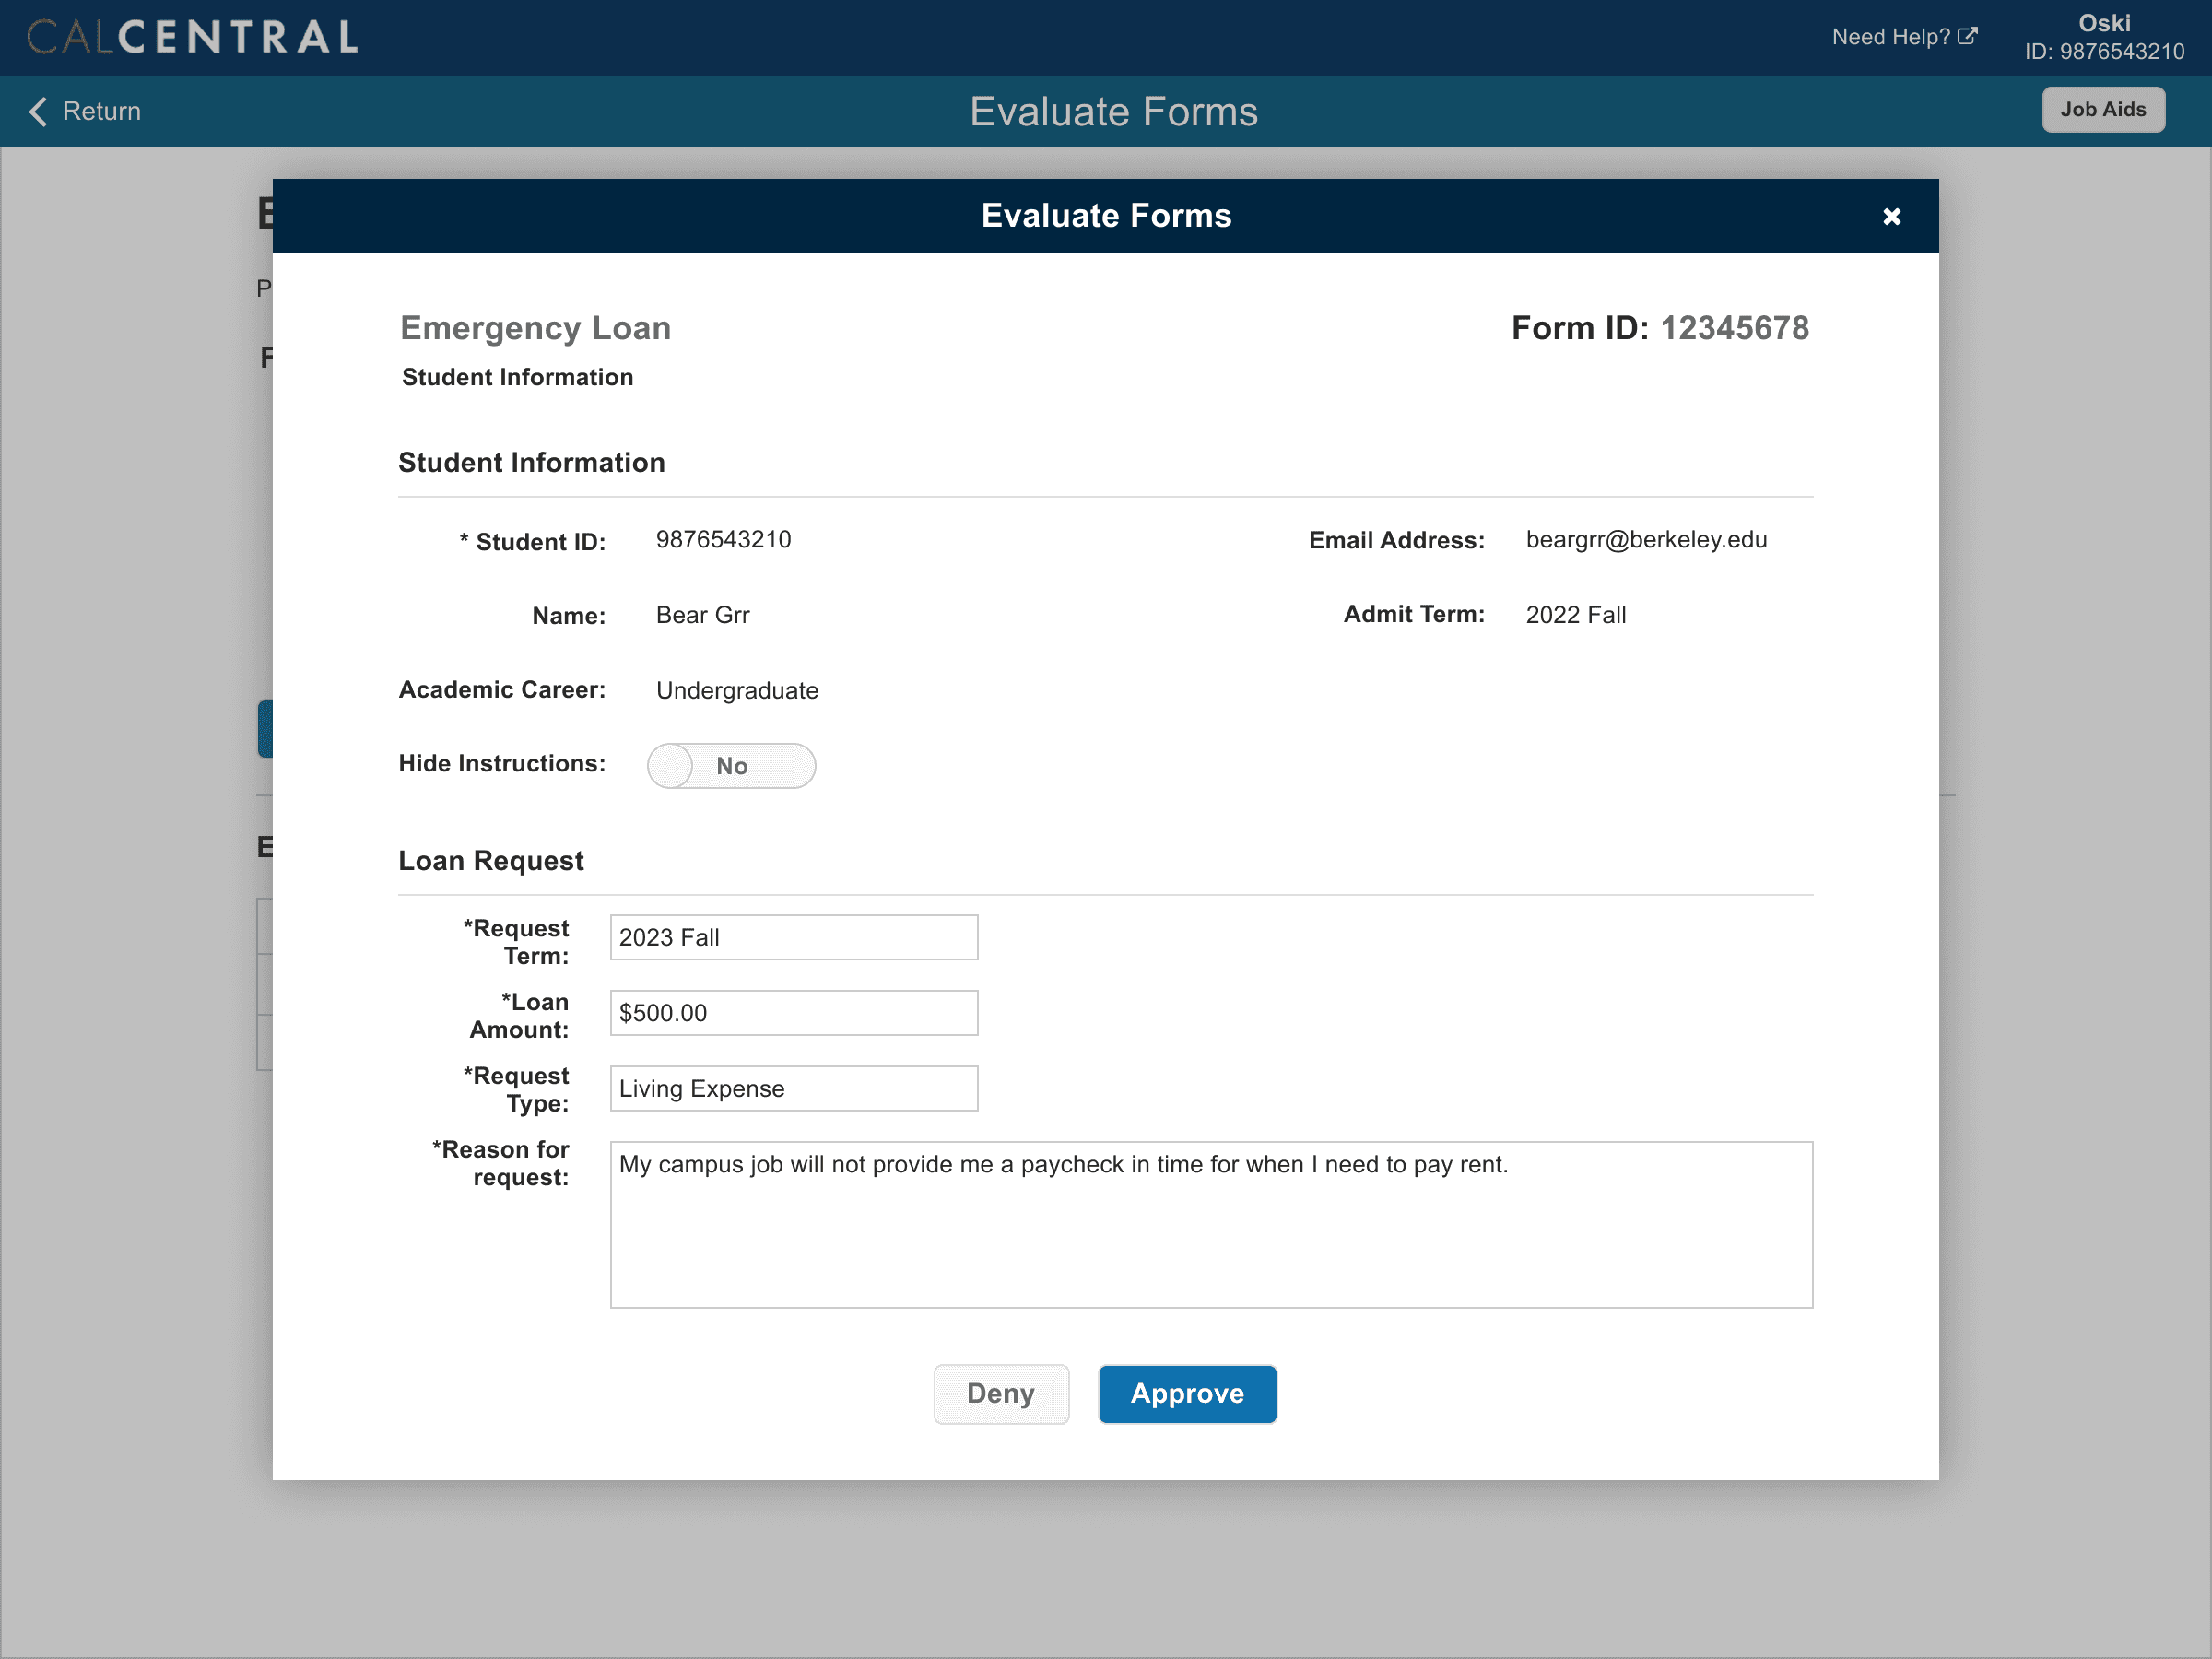
Task: Click the Return link
Action: (x=101, y=111)
